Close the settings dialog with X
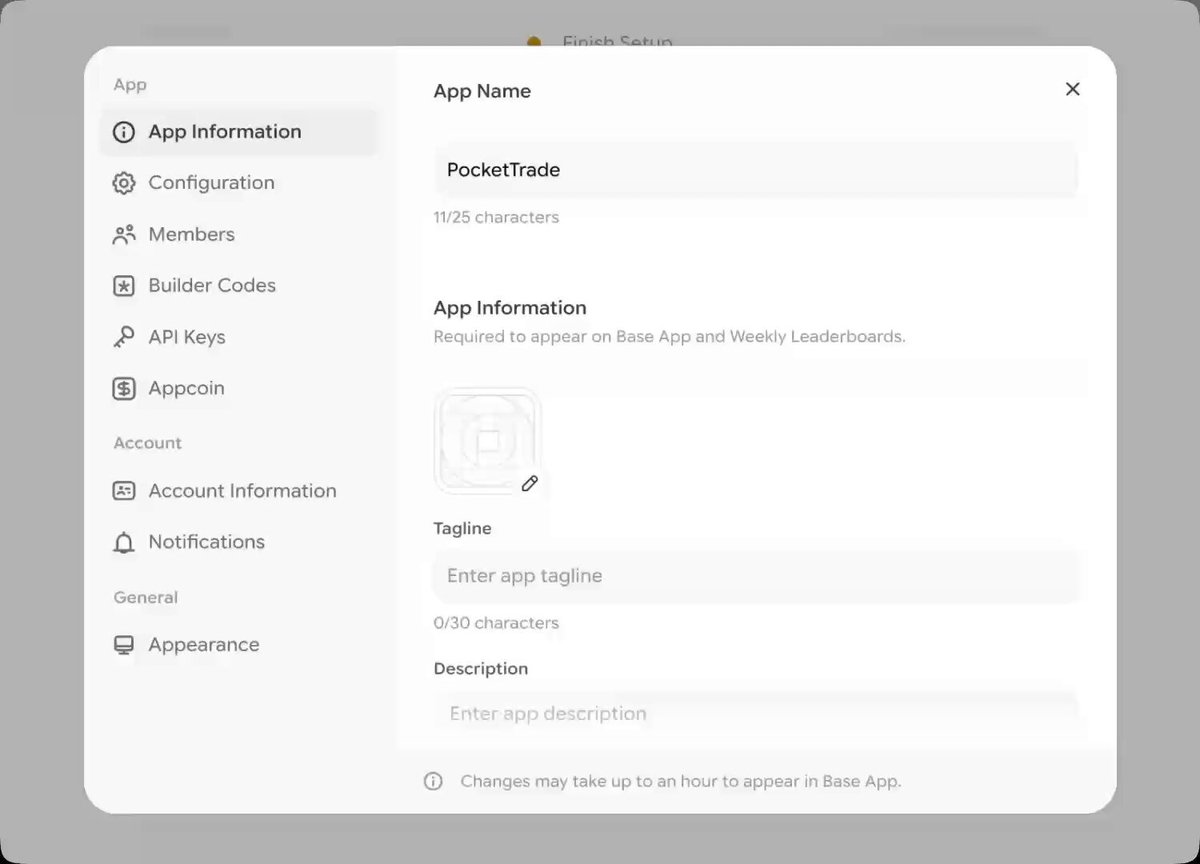Screen dimensions: 1200x864 pyautogui.click(x=1073, y=89)
